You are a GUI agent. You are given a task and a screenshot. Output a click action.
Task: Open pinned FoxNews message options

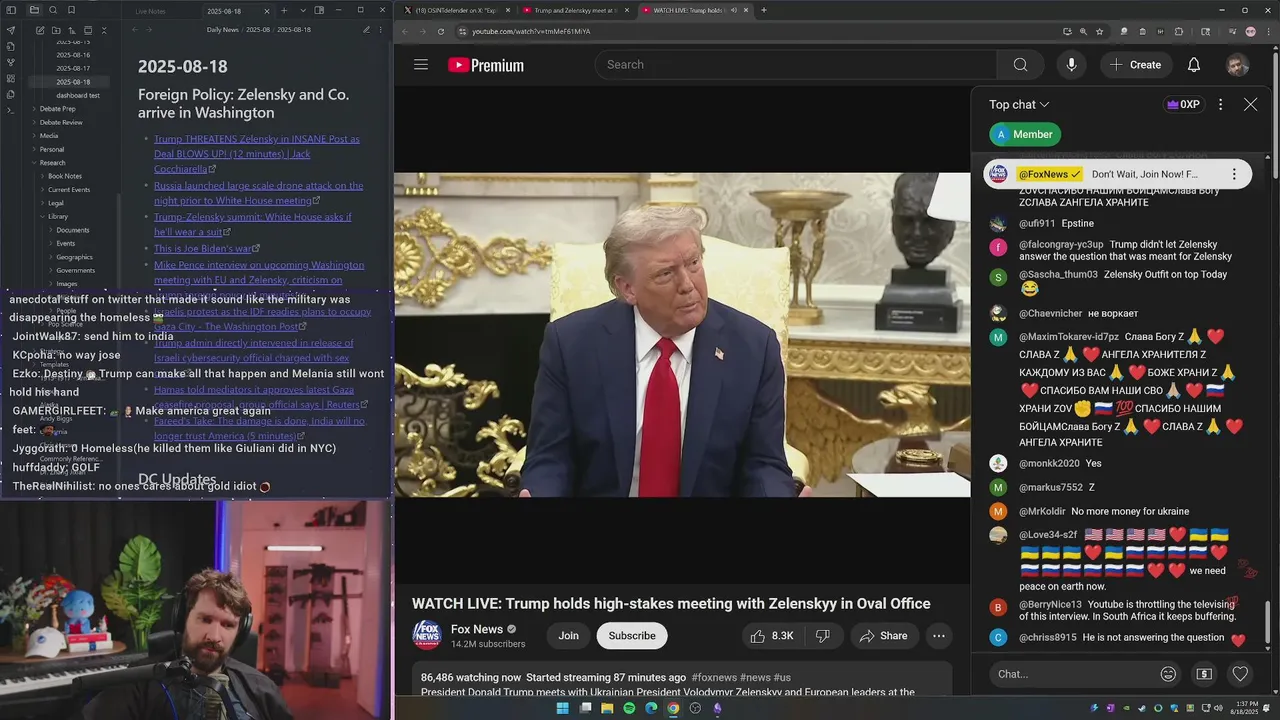1234,174
